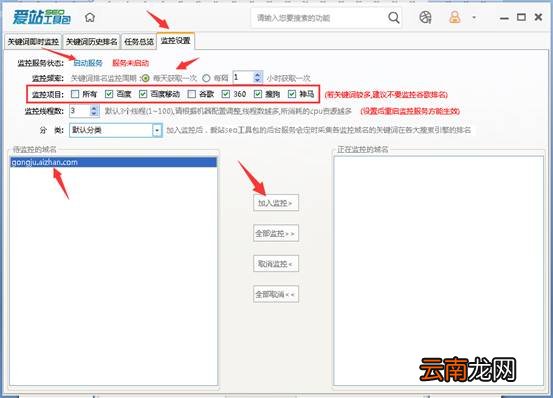Viewport: 553px width, 398px height.
Task: Open the 任务总览 tab
Action: coord(139,42)
